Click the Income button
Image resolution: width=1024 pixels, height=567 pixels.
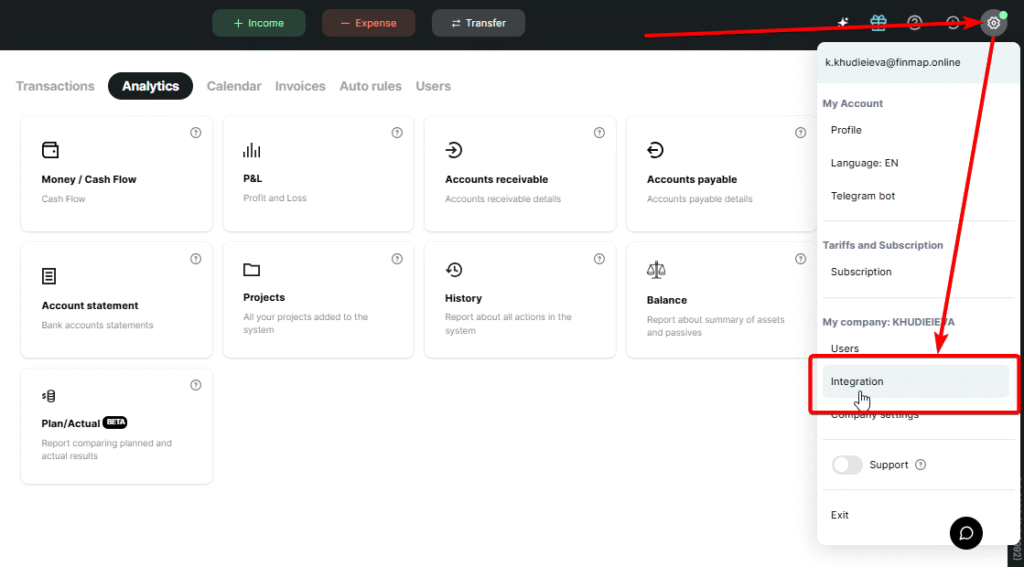[258, 23]
